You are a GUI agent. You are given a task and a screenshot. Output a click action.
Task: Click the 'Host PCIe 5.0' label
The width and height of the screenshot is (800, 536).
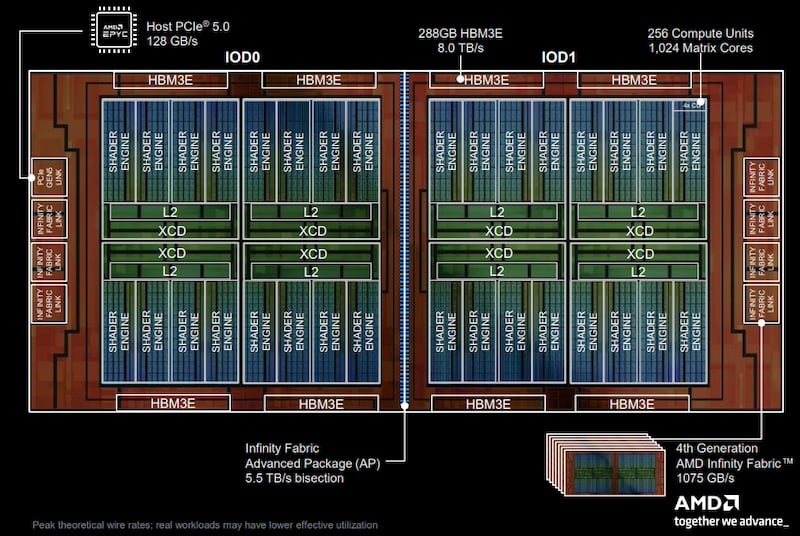tap(188, 27)
